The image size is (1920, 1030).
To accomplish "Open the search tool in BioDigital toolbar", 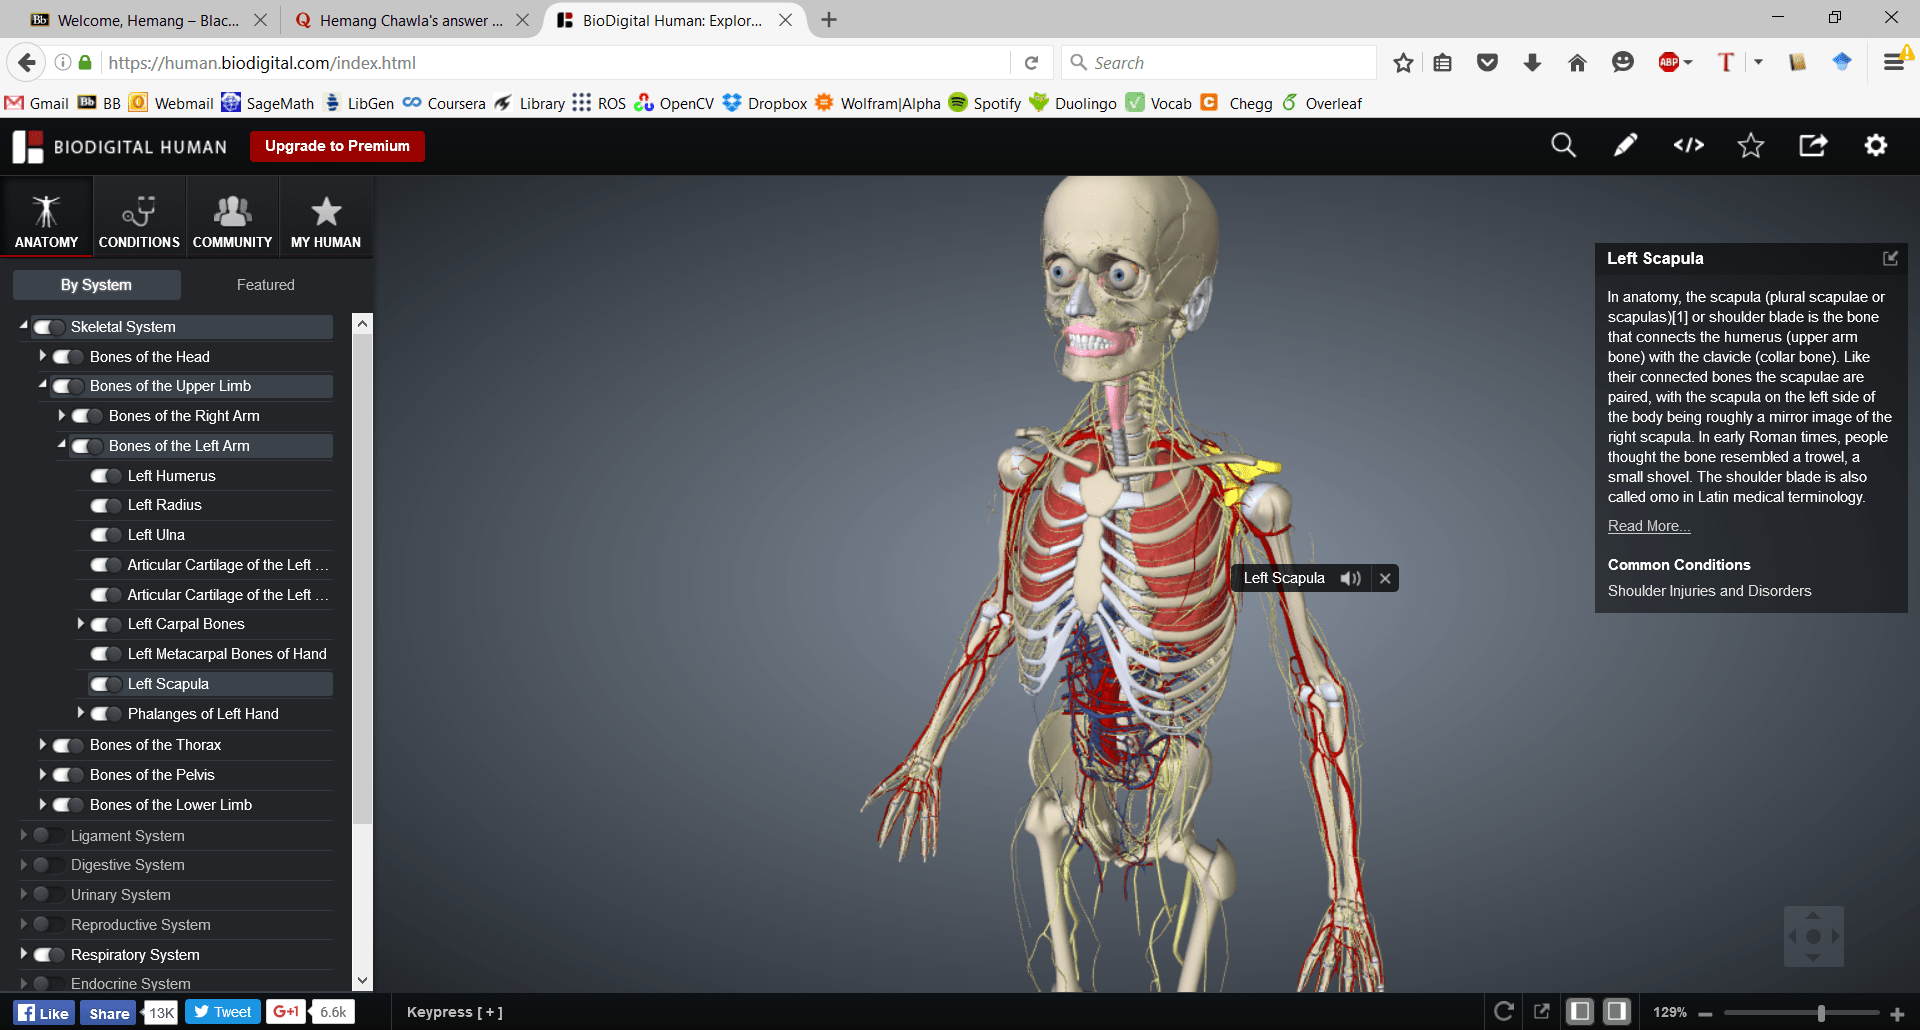I will [x=1563, y=145].
